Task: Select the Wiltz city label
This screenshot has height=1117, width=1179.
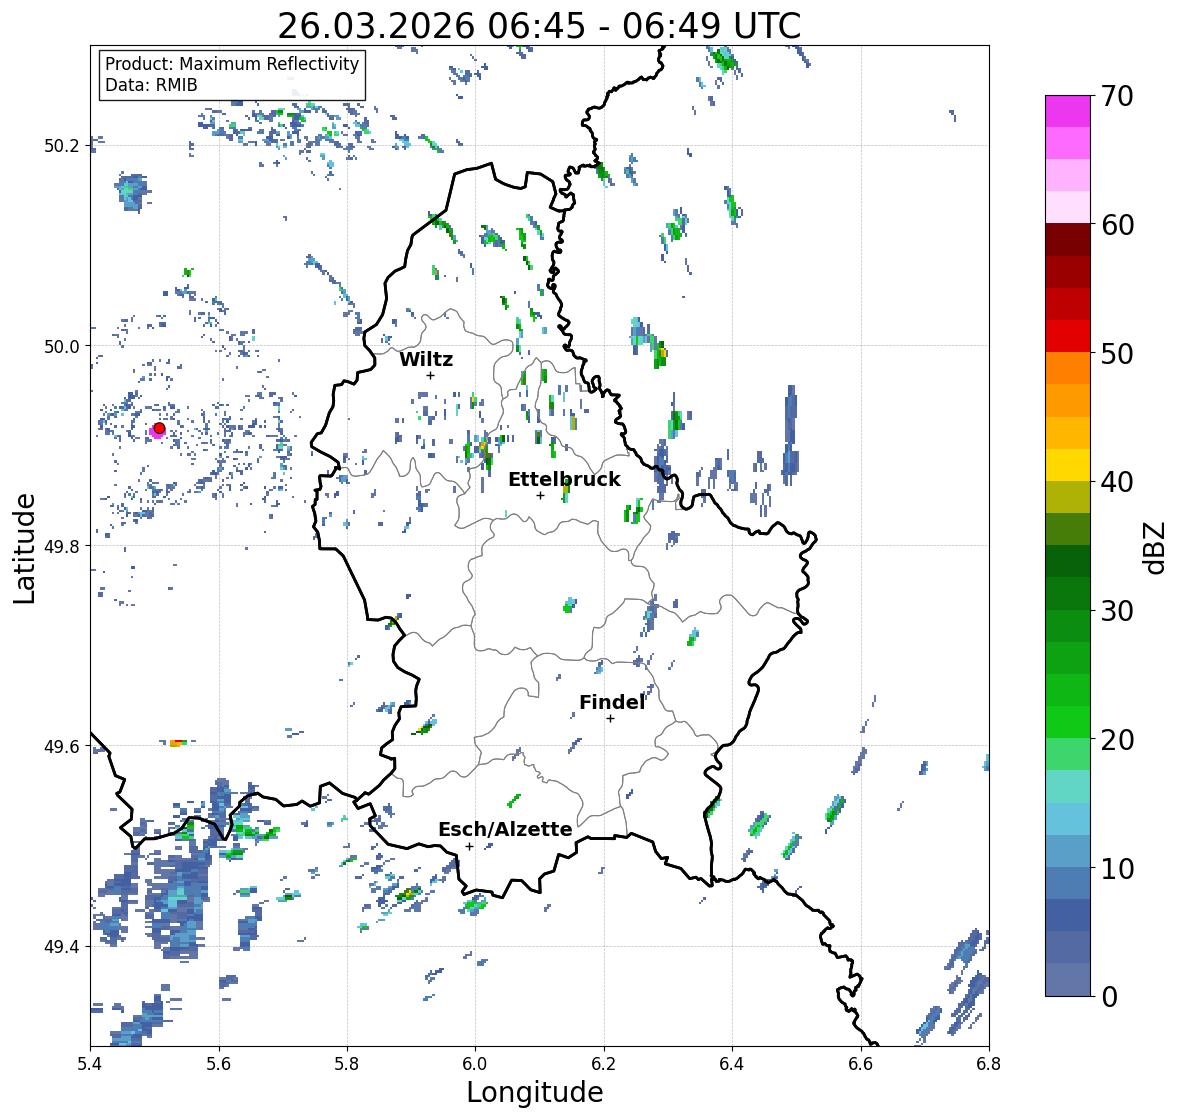Action: coord(426,359)
